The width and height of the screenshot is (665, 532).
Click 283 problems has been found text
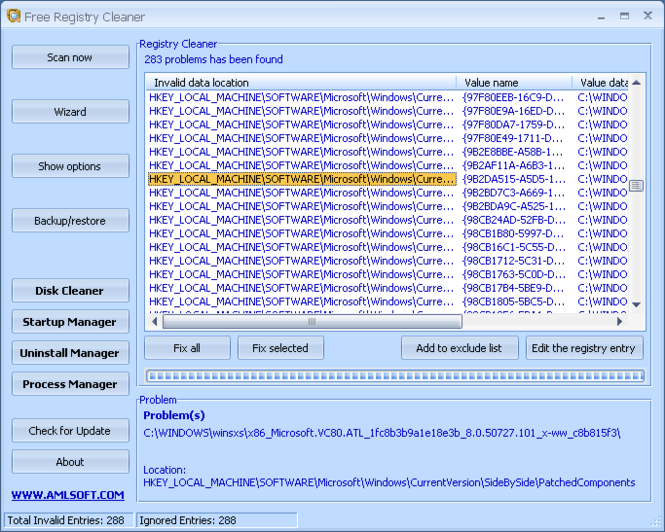click(213, 59)
